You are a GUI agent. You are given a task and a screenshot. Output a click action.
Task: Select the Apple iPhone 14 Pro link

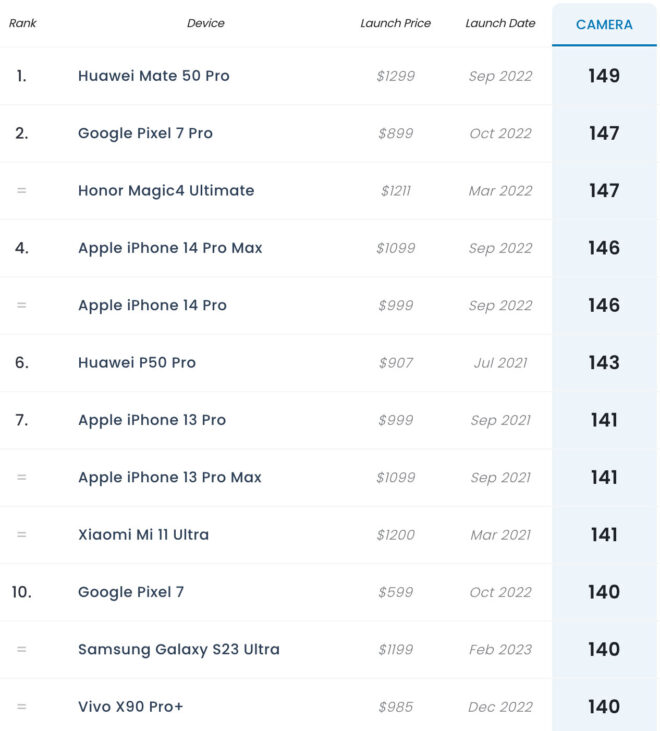152,305
